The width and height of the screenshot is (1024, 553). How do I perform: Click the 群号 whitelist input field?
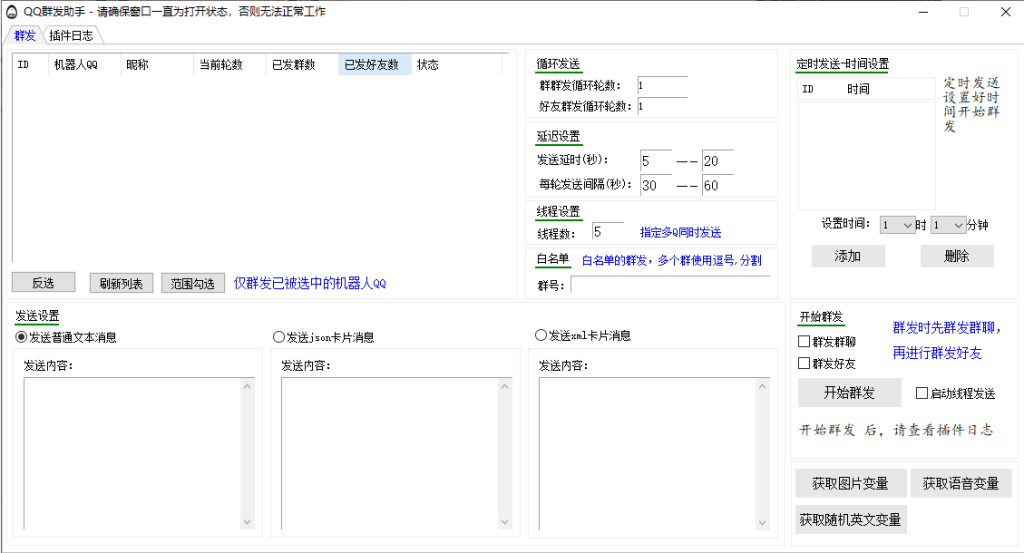pyautogui.click(x=670, y=285)
